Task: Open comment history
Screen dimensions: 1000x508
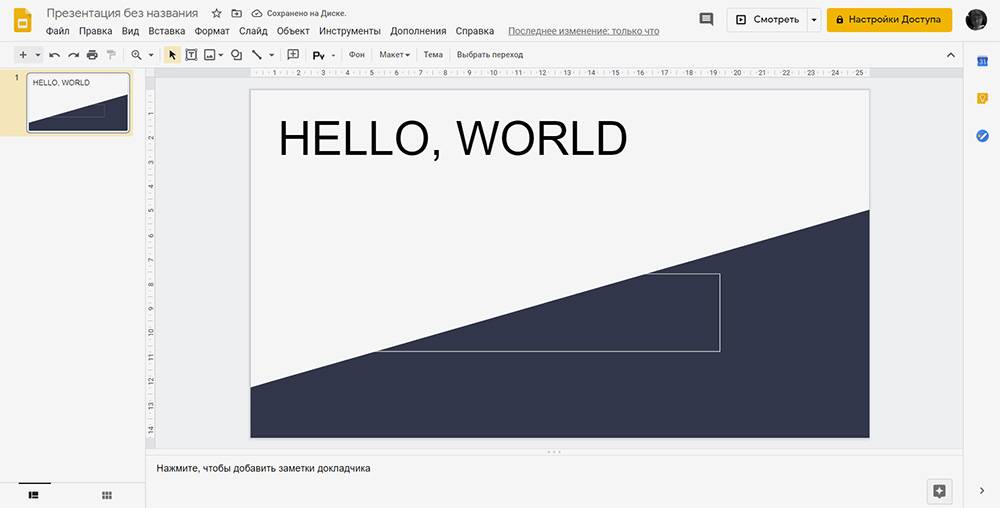Action: 706,19
